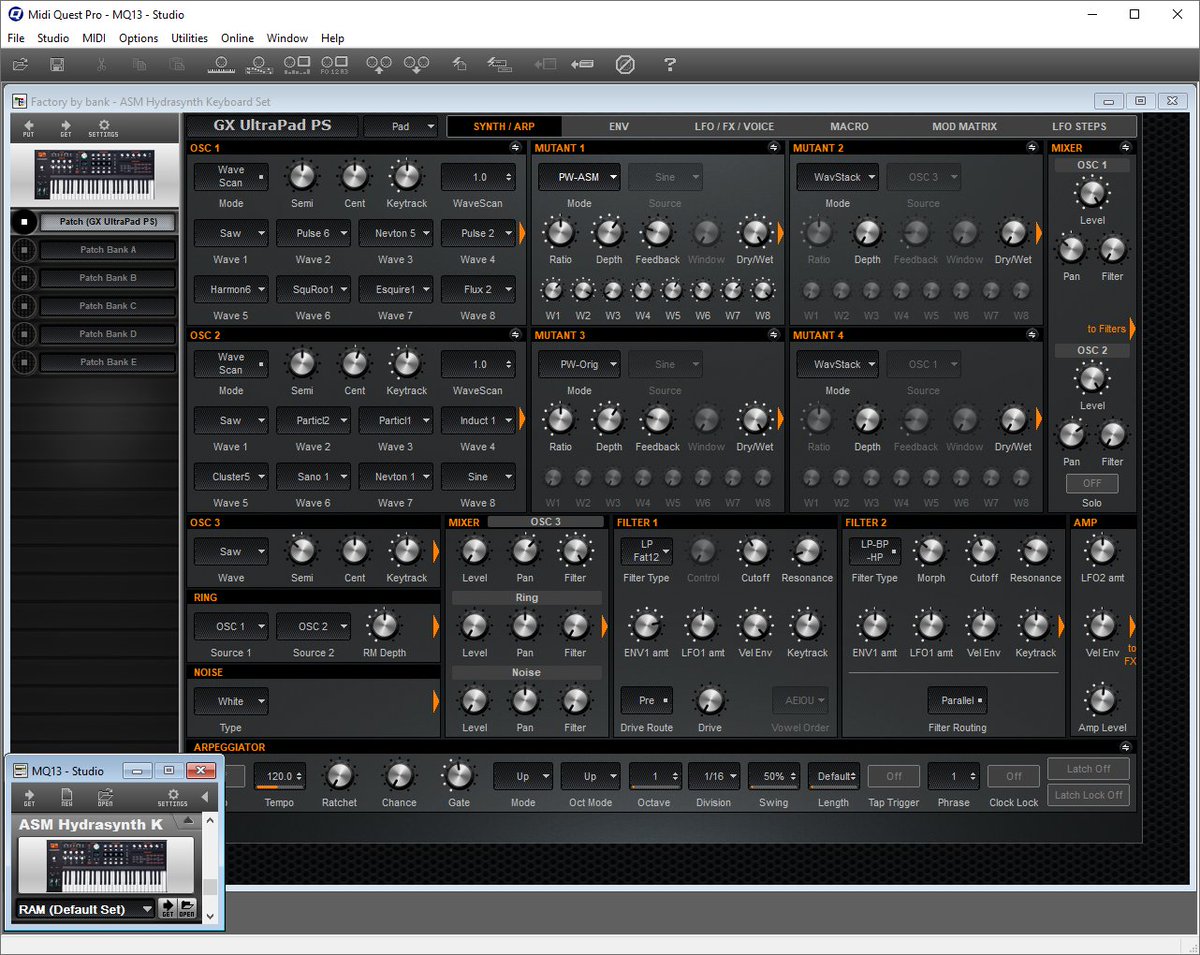Image resolution: width=1200 pixels, height=955 pixels.
Task: Open Ring Source 2 OSC 2 dropdown
Action: 313,626
